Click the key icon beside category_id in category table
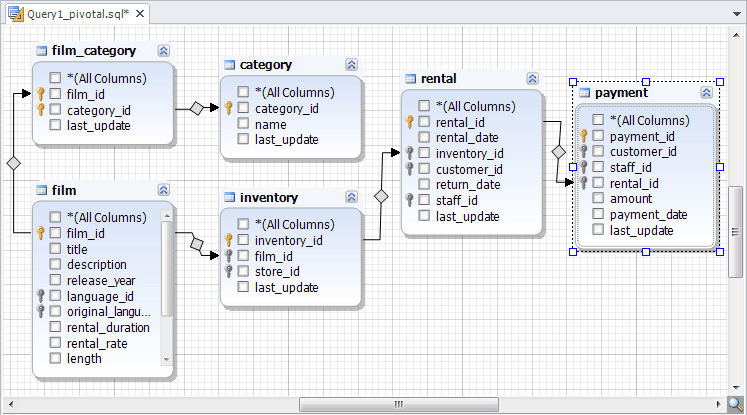The height and width of the screenshot is (415, 747). pos(229,108)
